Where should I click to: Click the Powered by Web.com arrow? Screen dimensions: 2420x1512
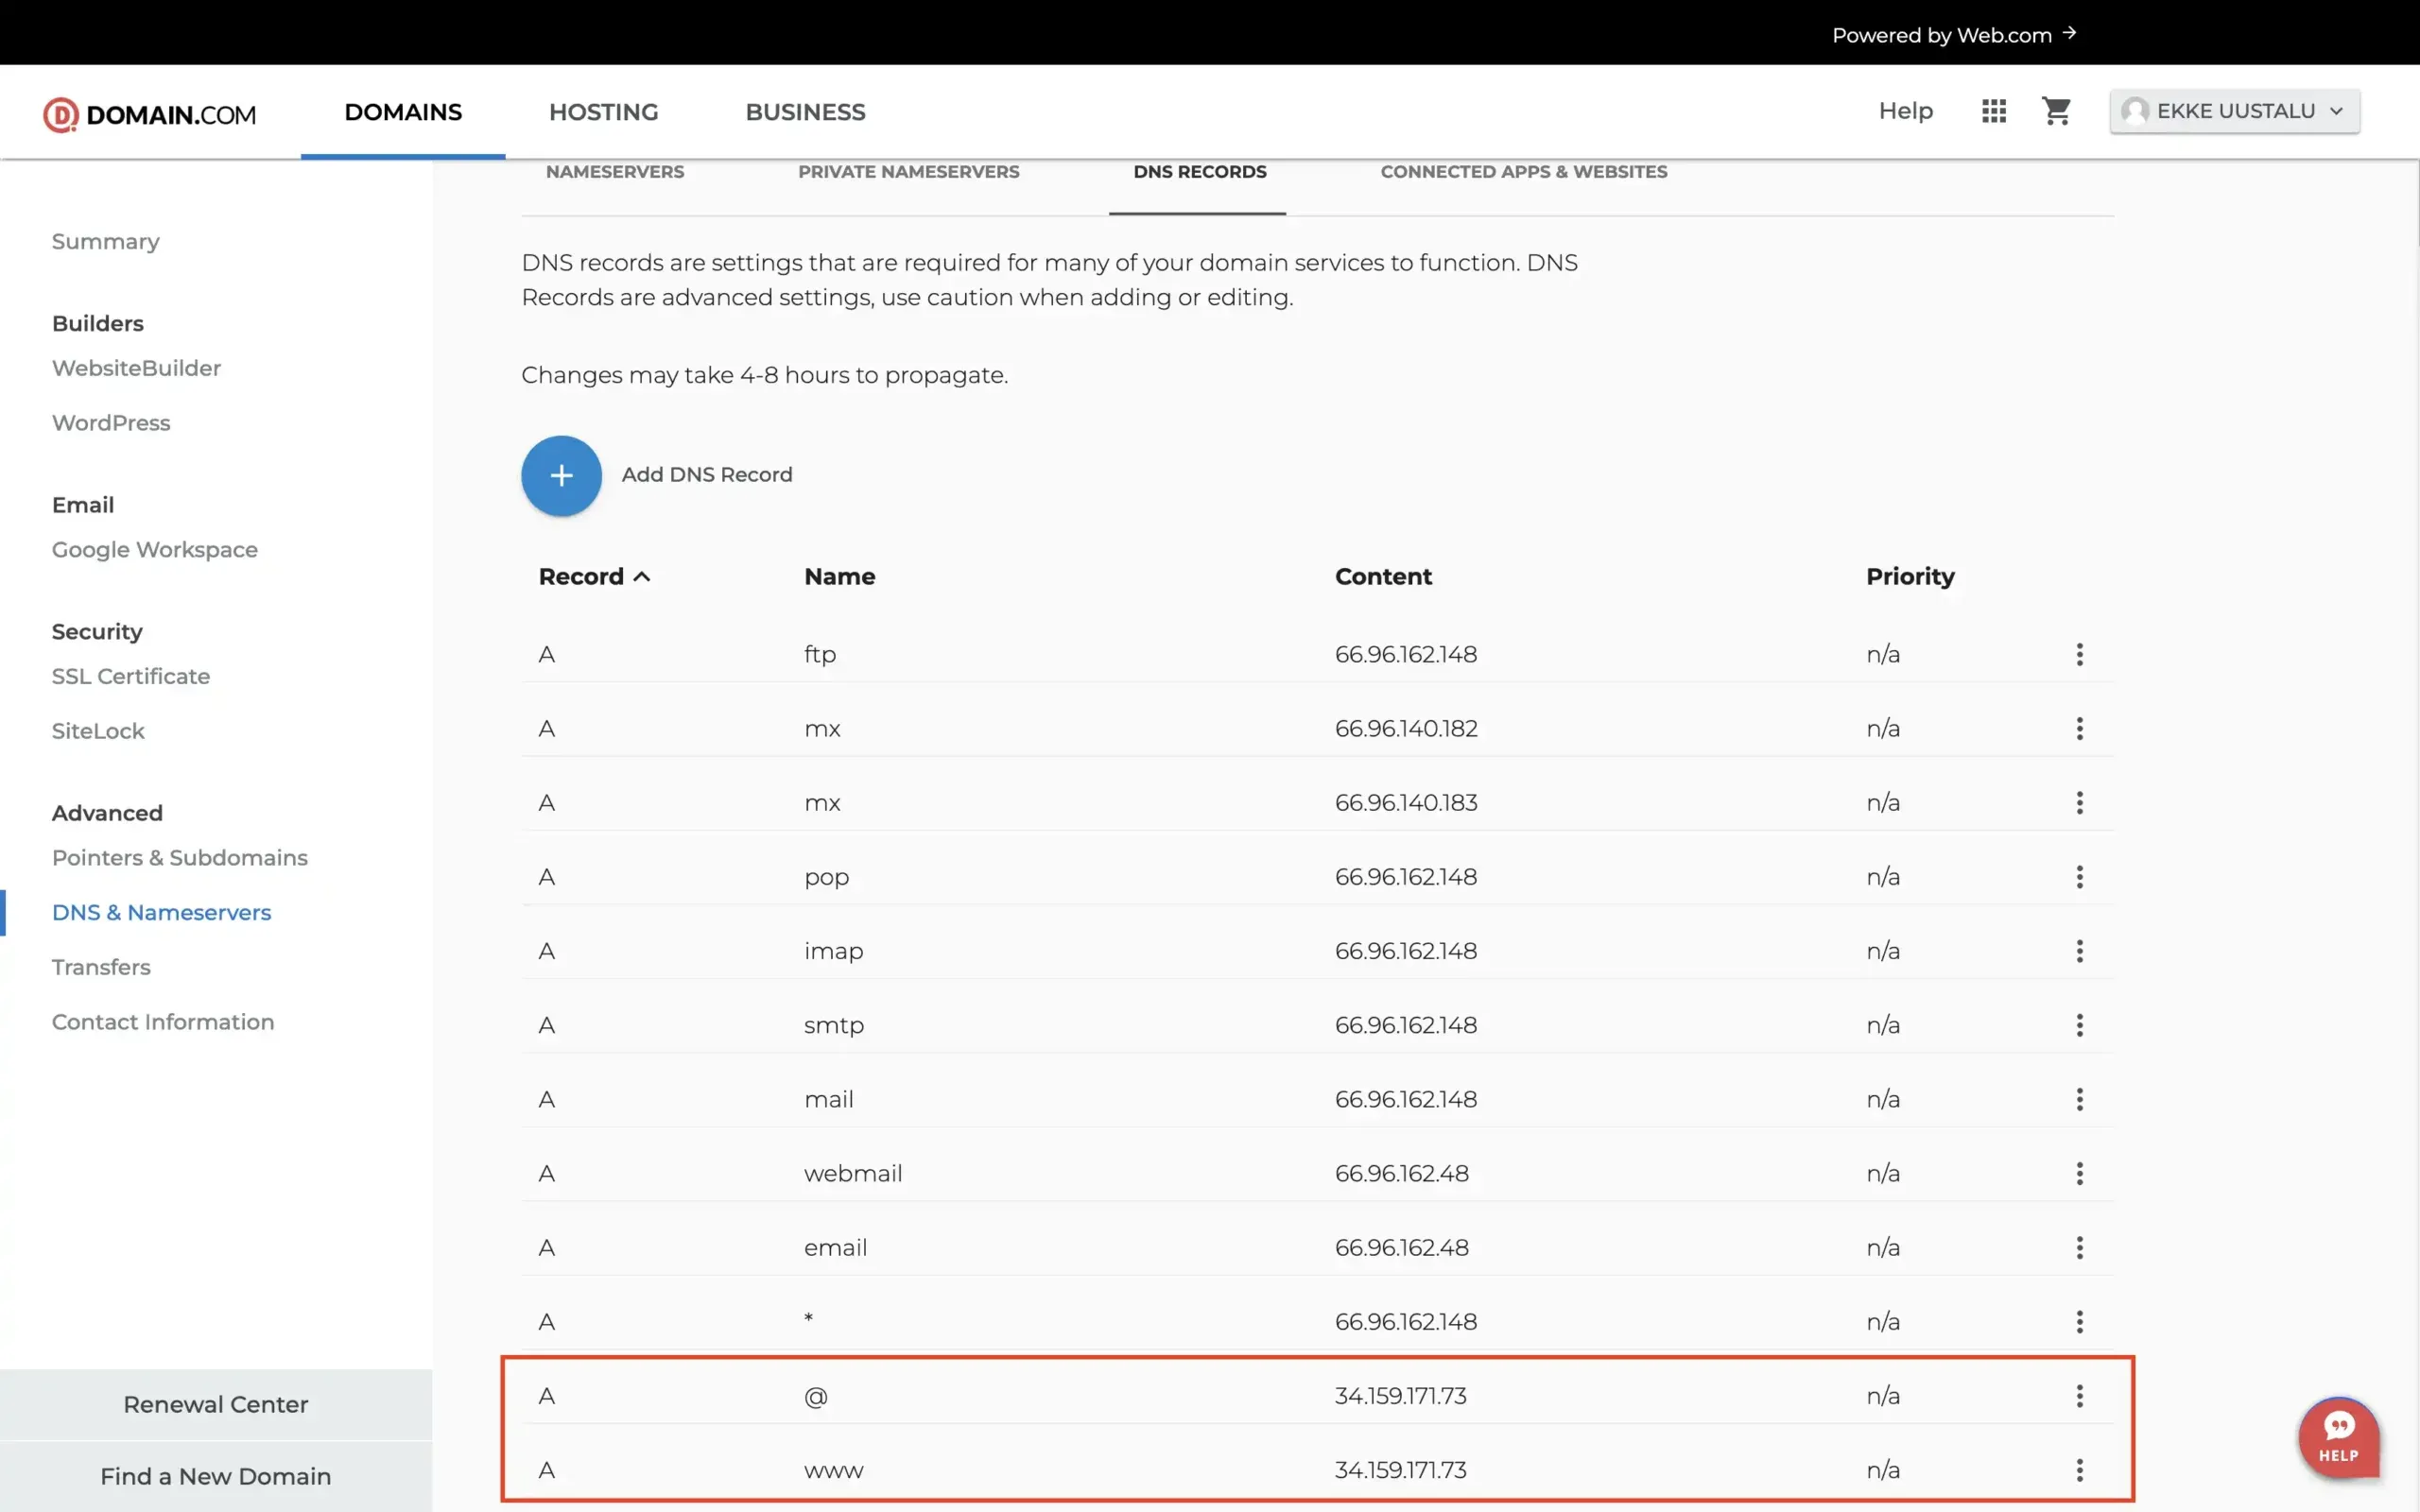click(x=2069, y=34)
